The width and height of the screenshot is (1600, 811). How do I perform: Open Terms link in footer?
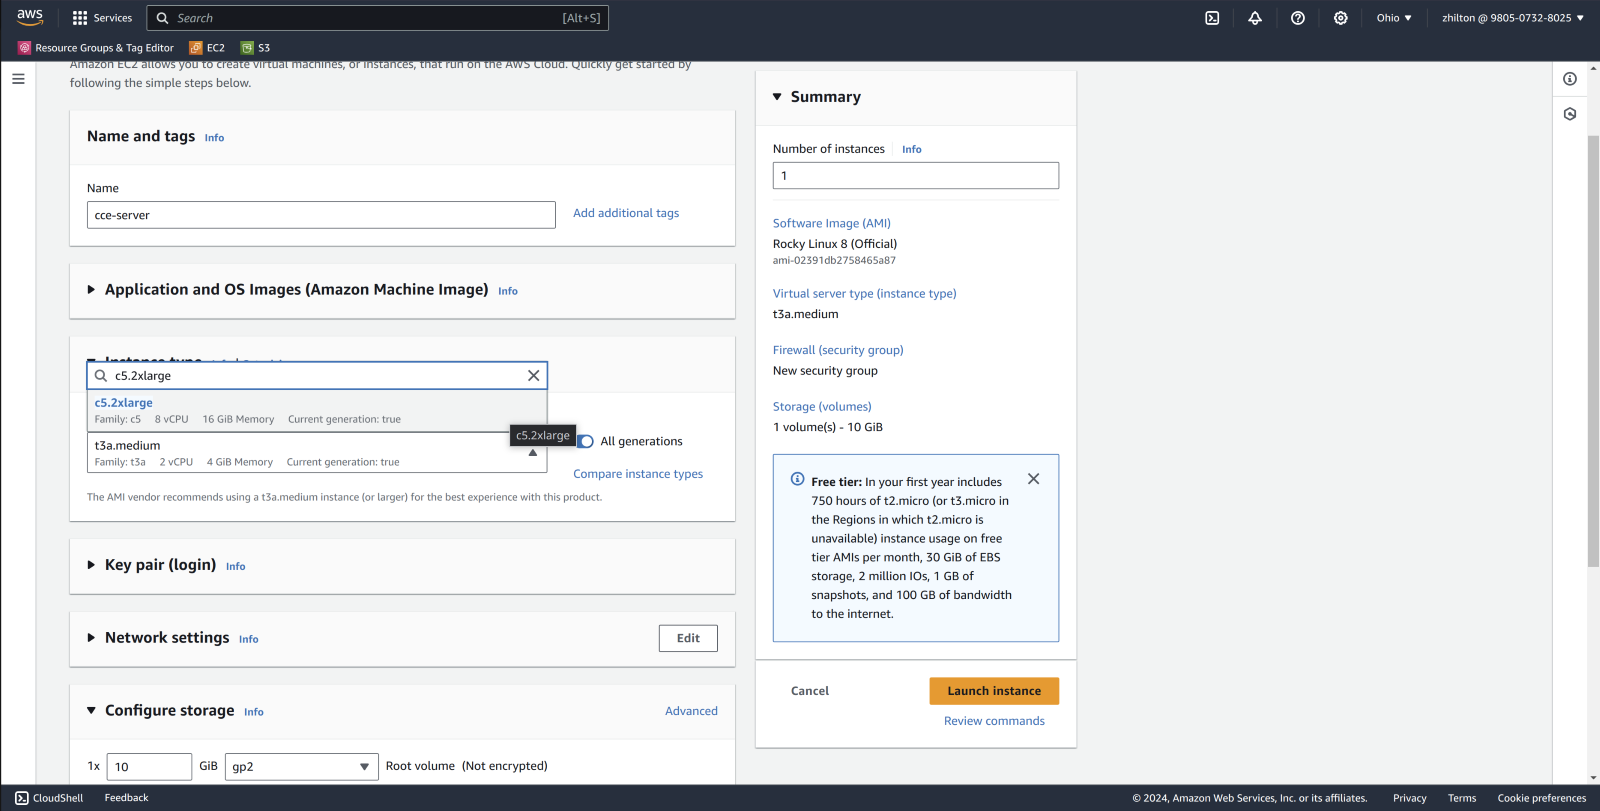(x=1462, y=798)
